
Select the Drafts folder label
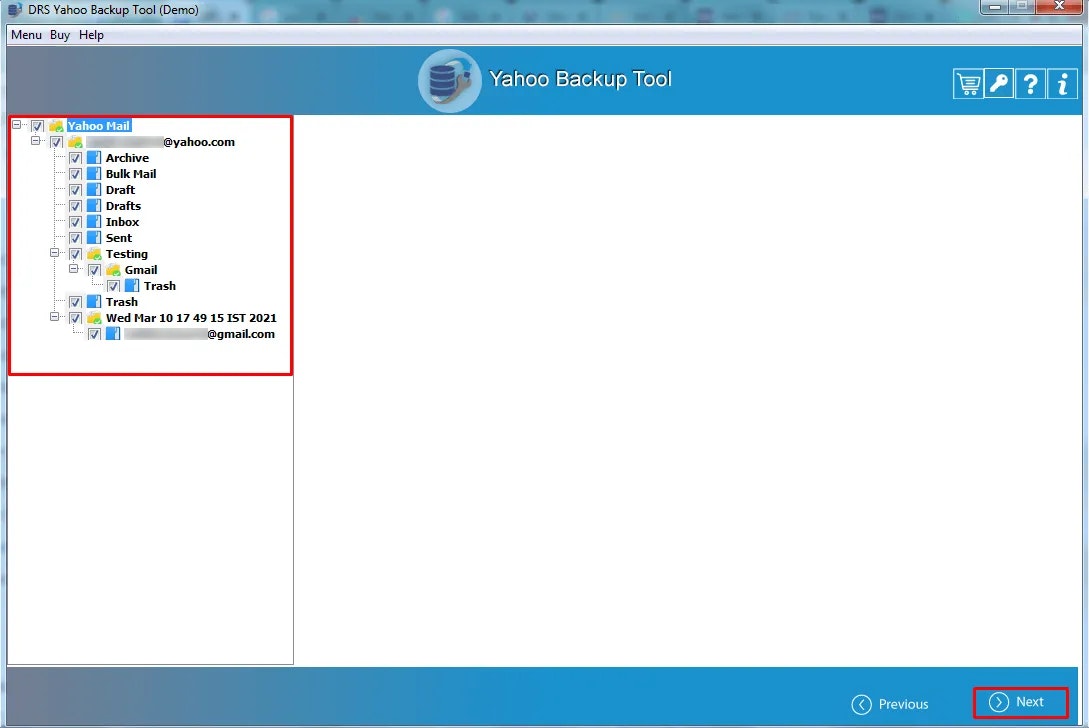pyautogui.click(x=123, y=206)
